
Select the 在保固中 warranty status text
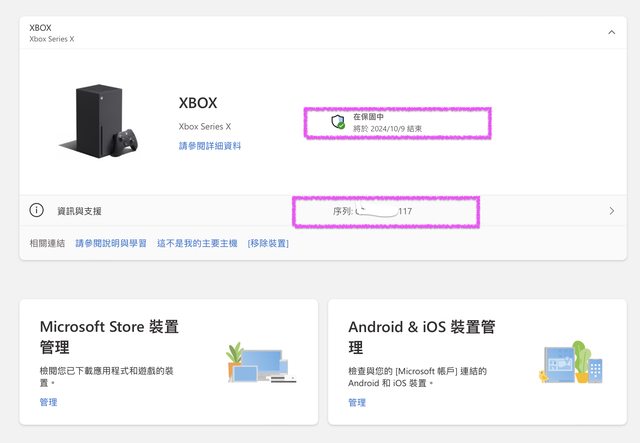coord(368,117)
